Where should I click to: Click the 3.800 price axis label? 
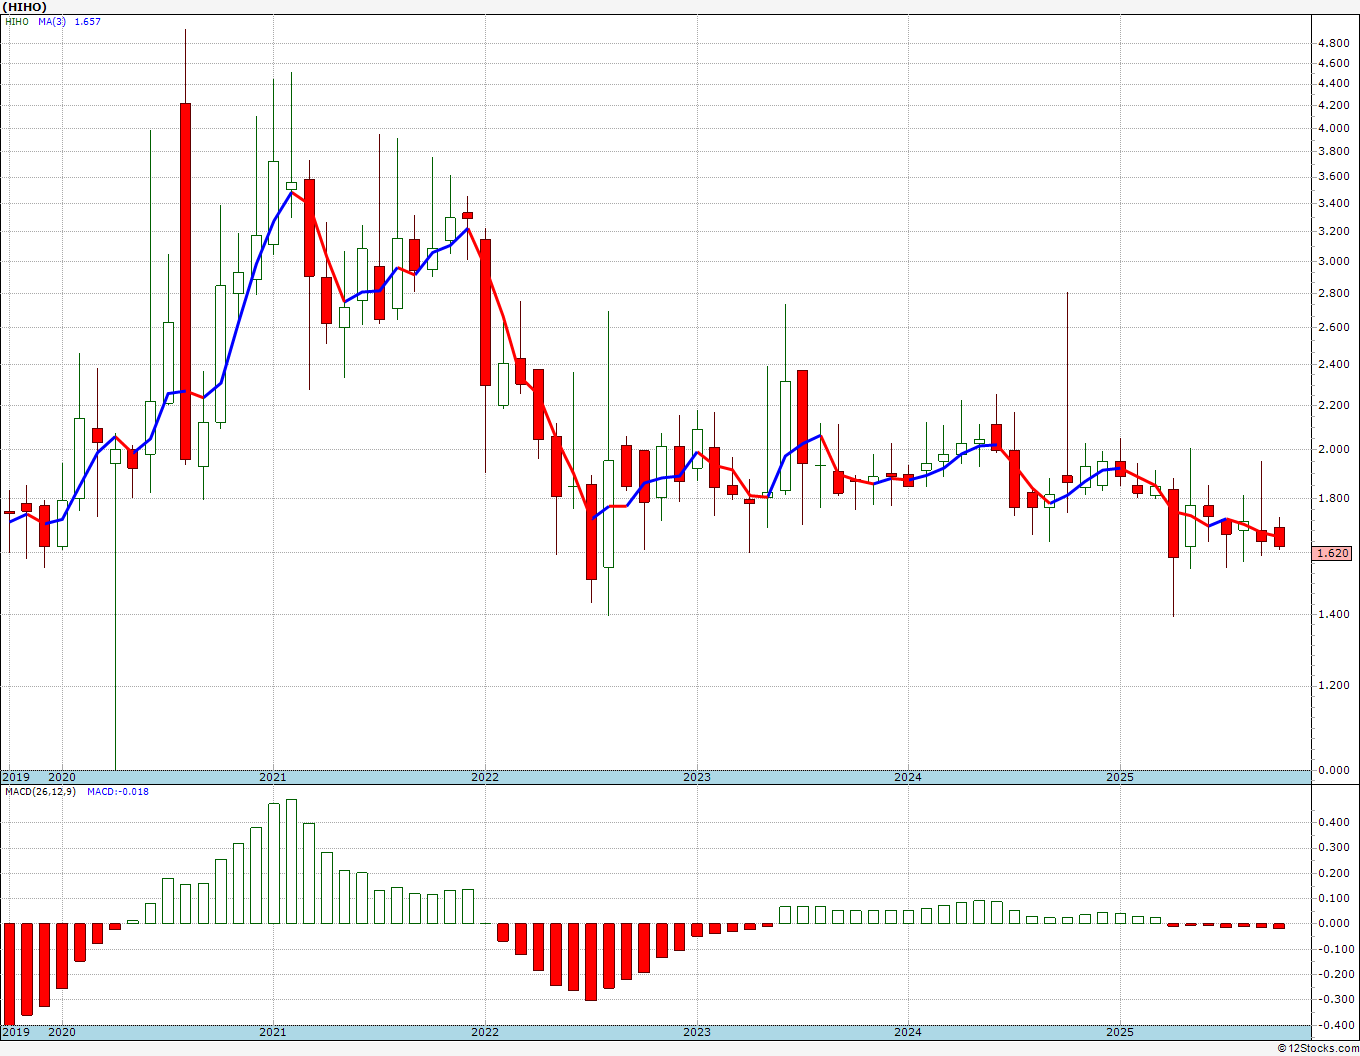[1333, 152]
